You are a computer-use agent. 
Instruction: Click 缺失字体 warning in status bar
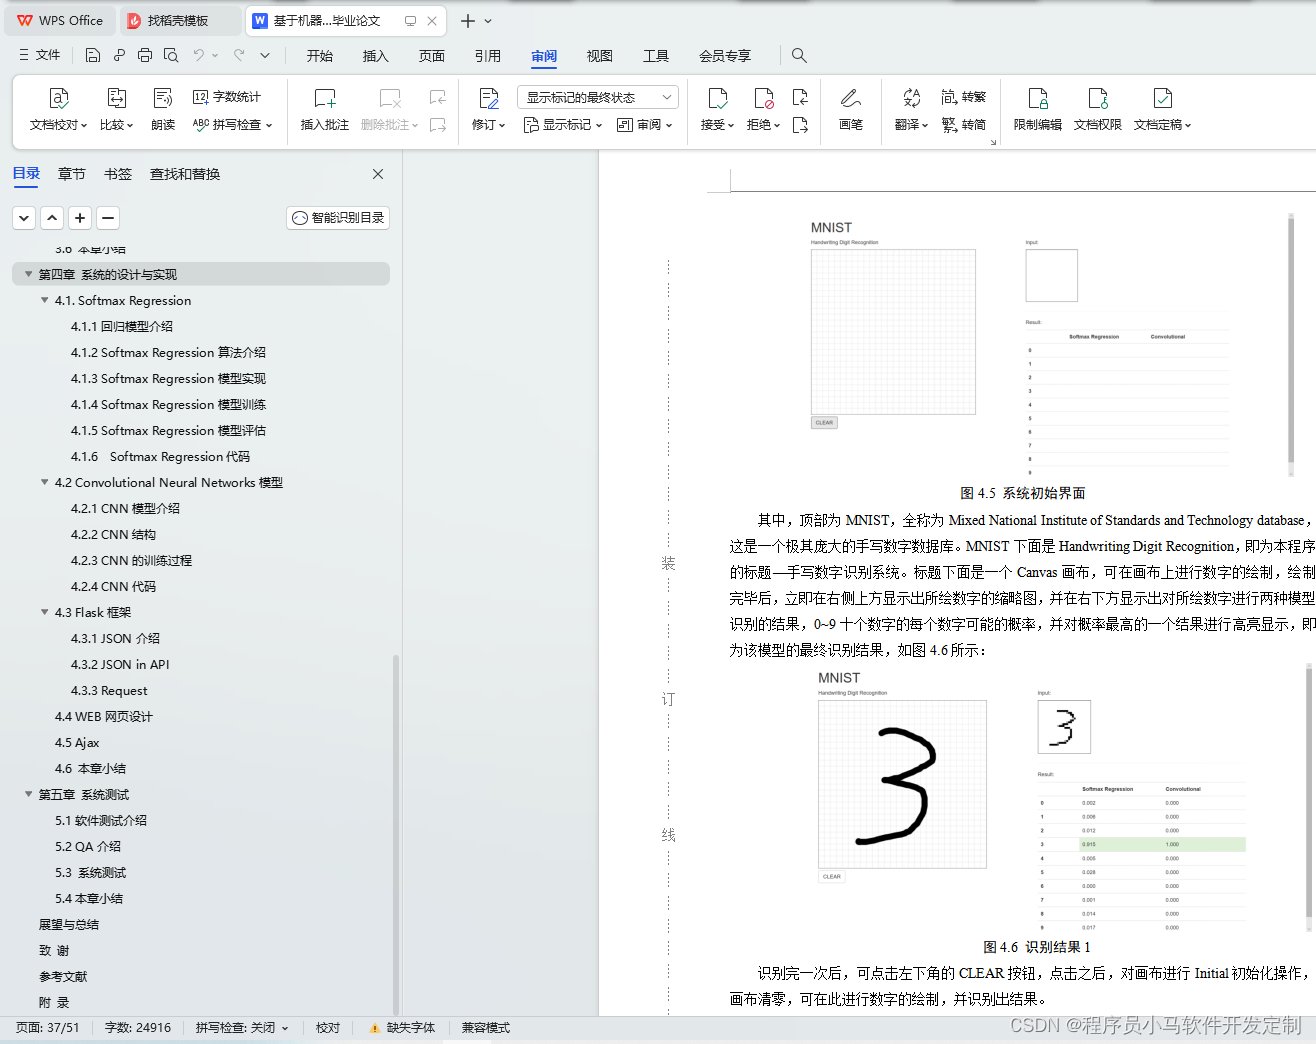402,1028
